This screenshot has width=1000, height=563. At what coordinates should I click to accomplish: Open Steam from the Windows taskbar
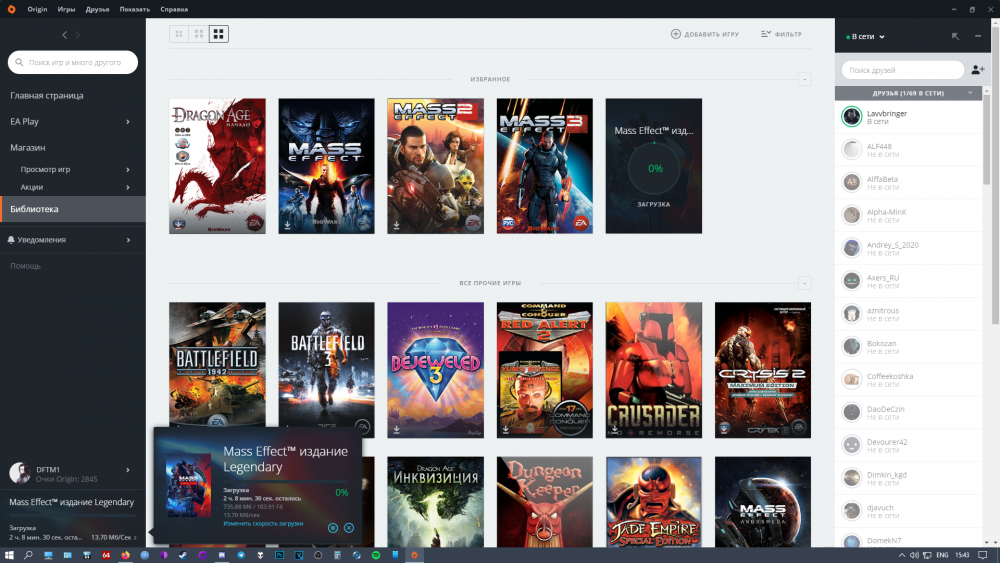point(182,554)
